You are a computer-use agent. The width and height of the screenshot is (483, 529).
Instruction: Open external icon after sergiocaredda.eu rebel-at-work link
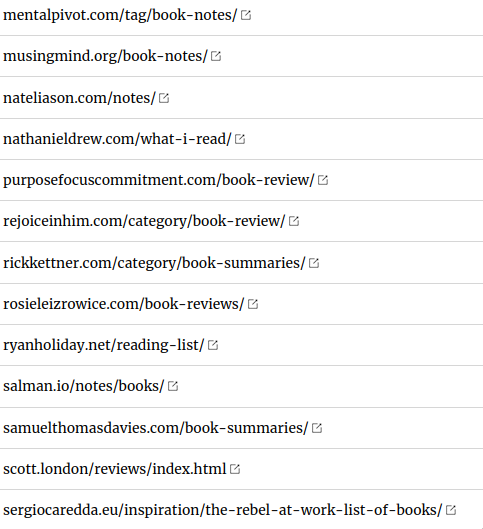pyautogui.click(x=451, y=510)
